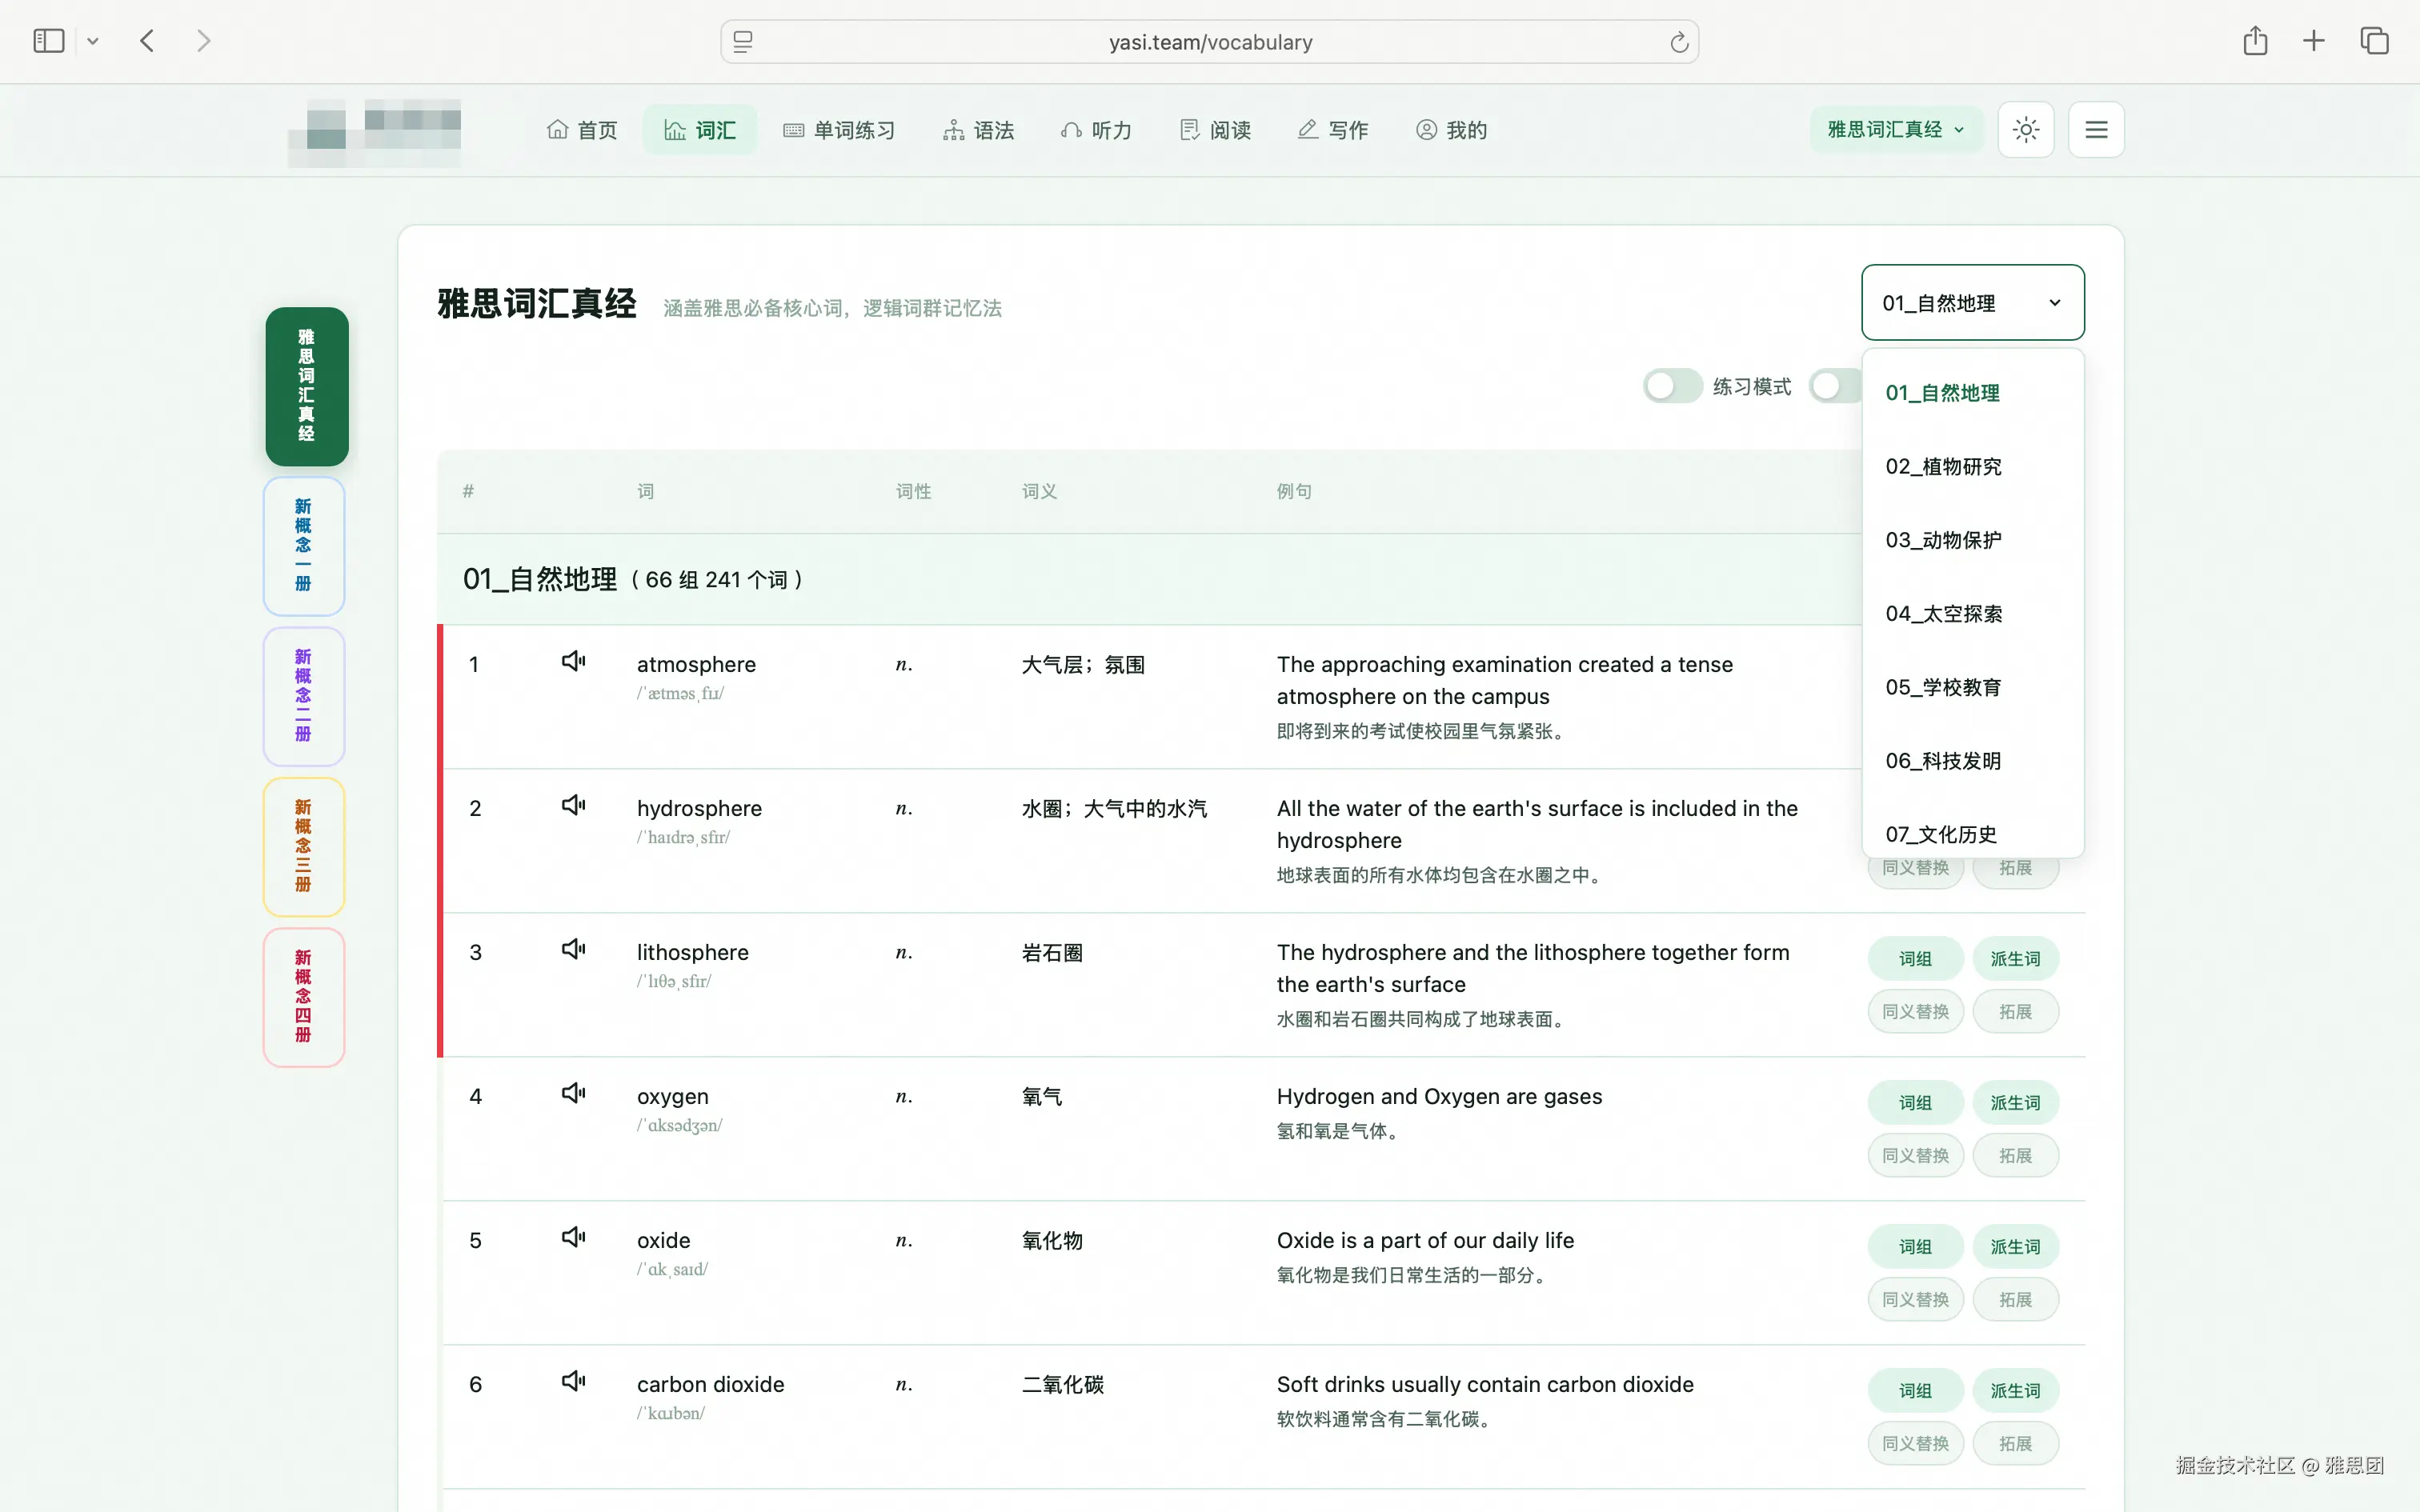Select 雅思词汇真经 side tab

tap(306, 386)
